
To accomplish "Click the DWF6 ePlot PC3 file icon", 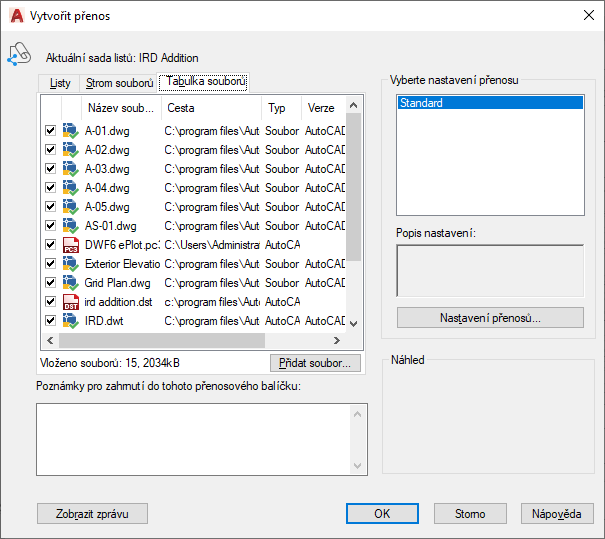I will point(70,245).
